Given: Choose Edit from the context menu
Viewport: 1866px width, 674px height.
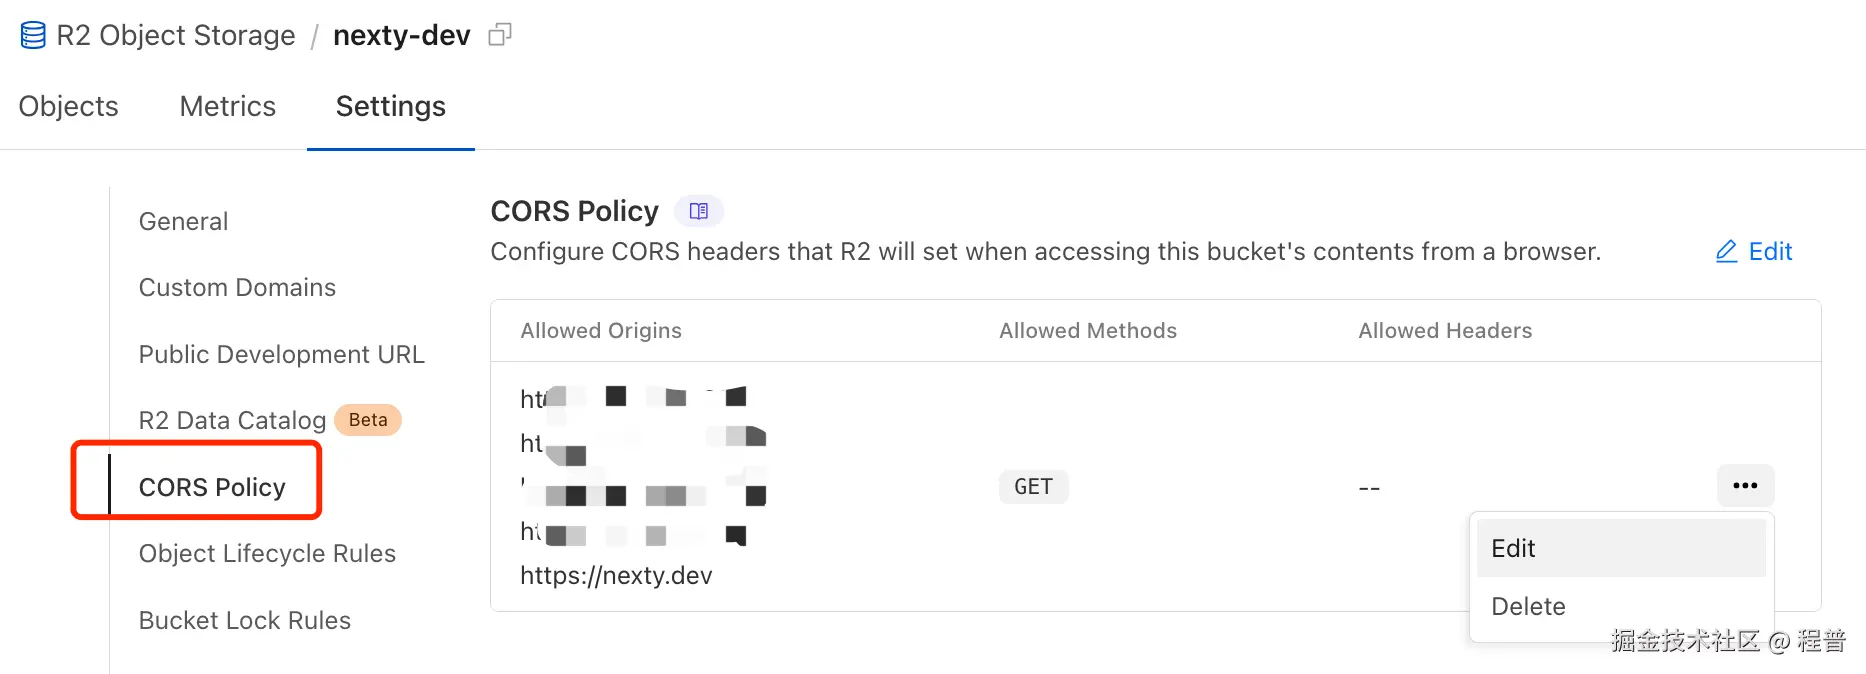Looking at the screenshot, I should coord(1512,547).
